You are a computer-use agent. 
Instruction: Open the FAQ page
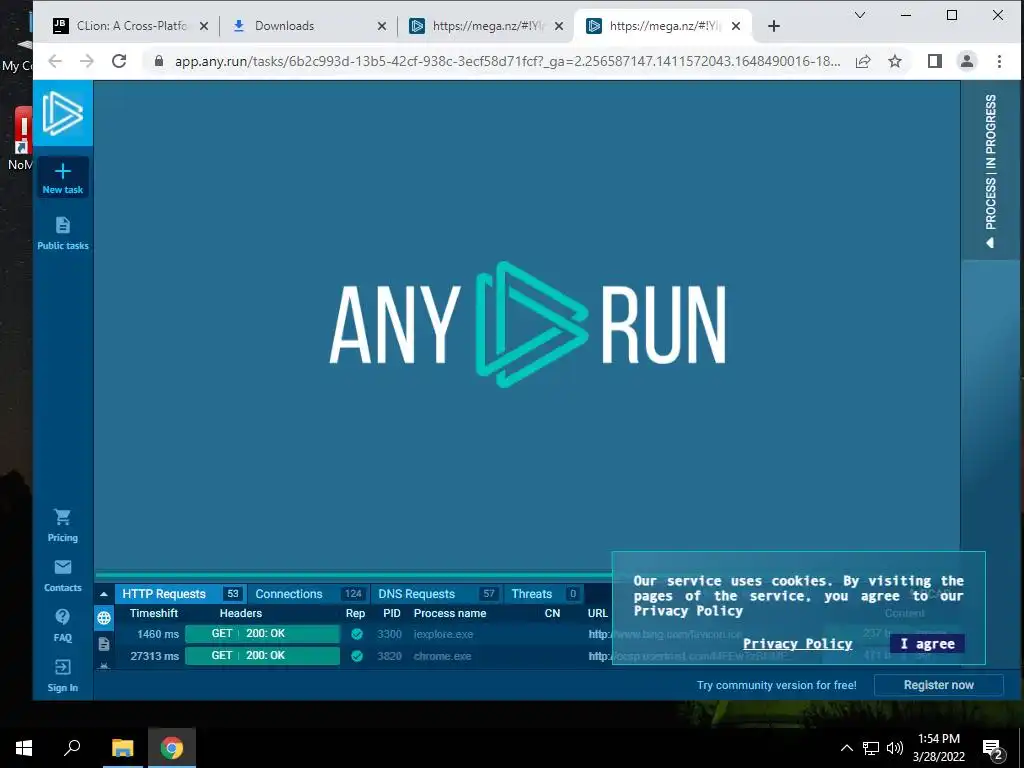[x=63, y=626]
